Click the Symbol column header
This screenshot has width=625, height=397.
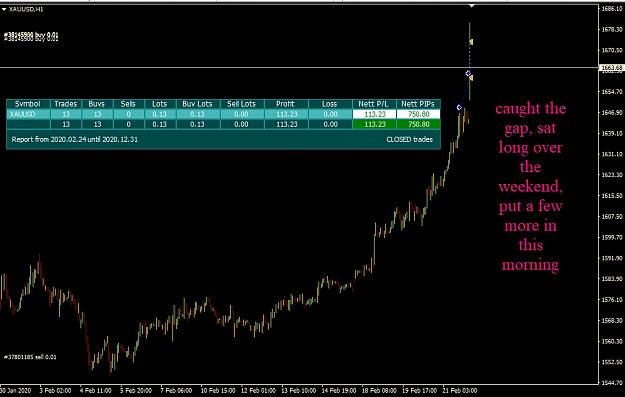pyautogui.click(x=28, y=104)
